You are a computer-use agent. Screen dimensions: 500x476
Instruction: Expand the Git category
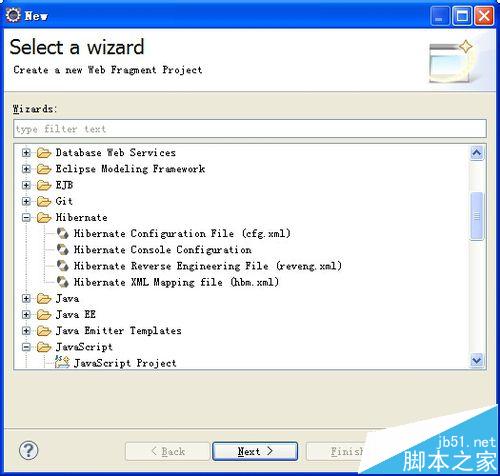click(x=26, y=201)
